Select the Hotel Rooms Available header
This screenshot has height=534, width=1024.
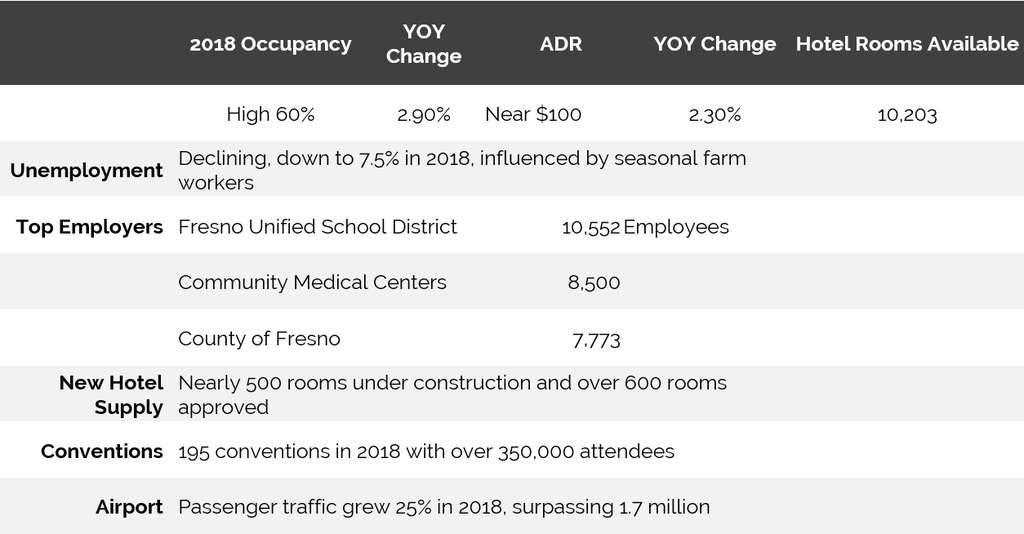coord(907,44)
